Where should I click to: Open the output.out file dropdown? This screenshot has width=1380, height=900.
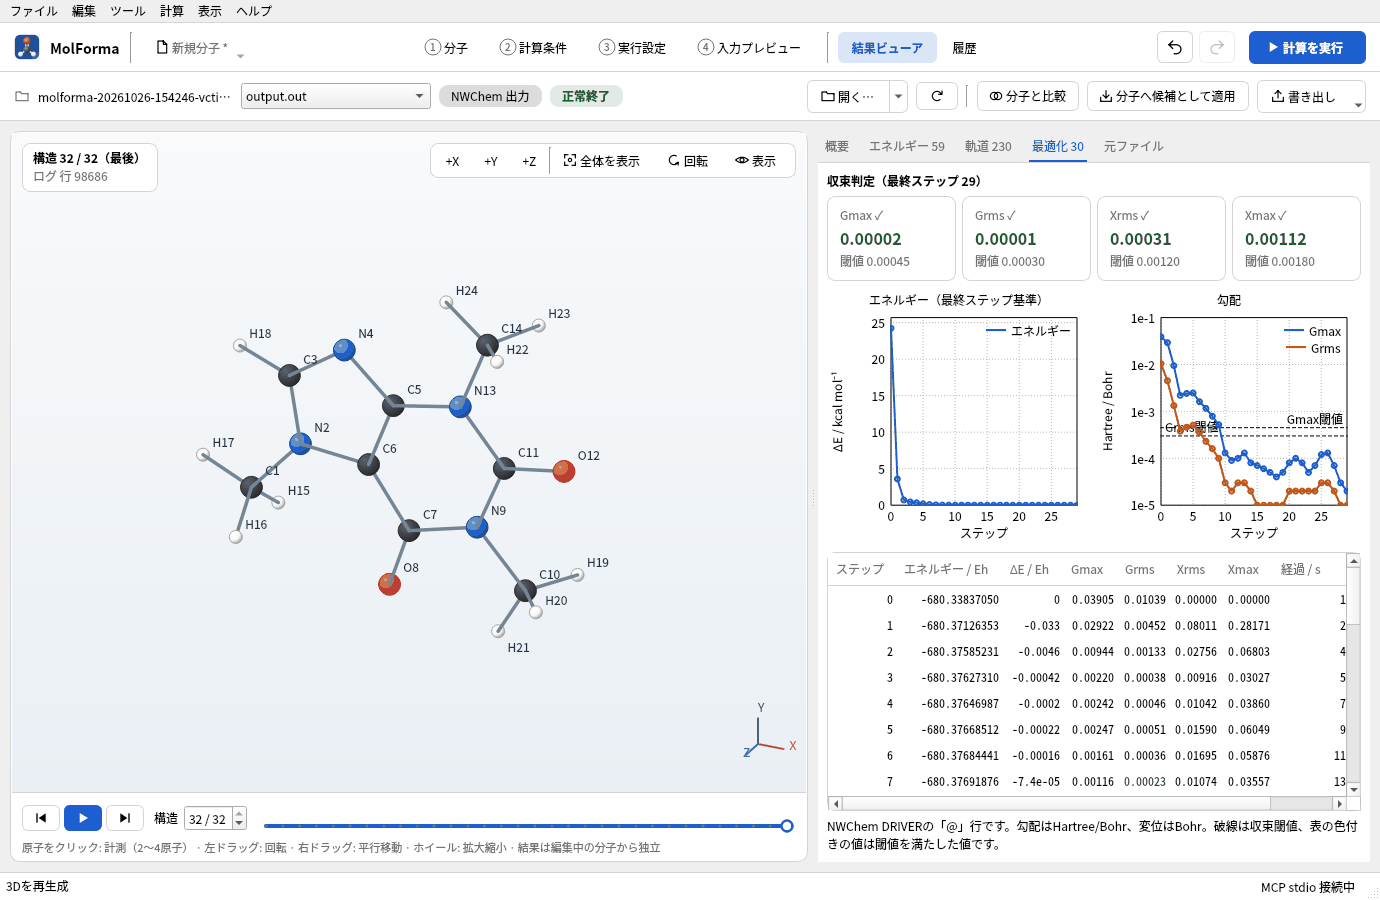click(336, 96)
